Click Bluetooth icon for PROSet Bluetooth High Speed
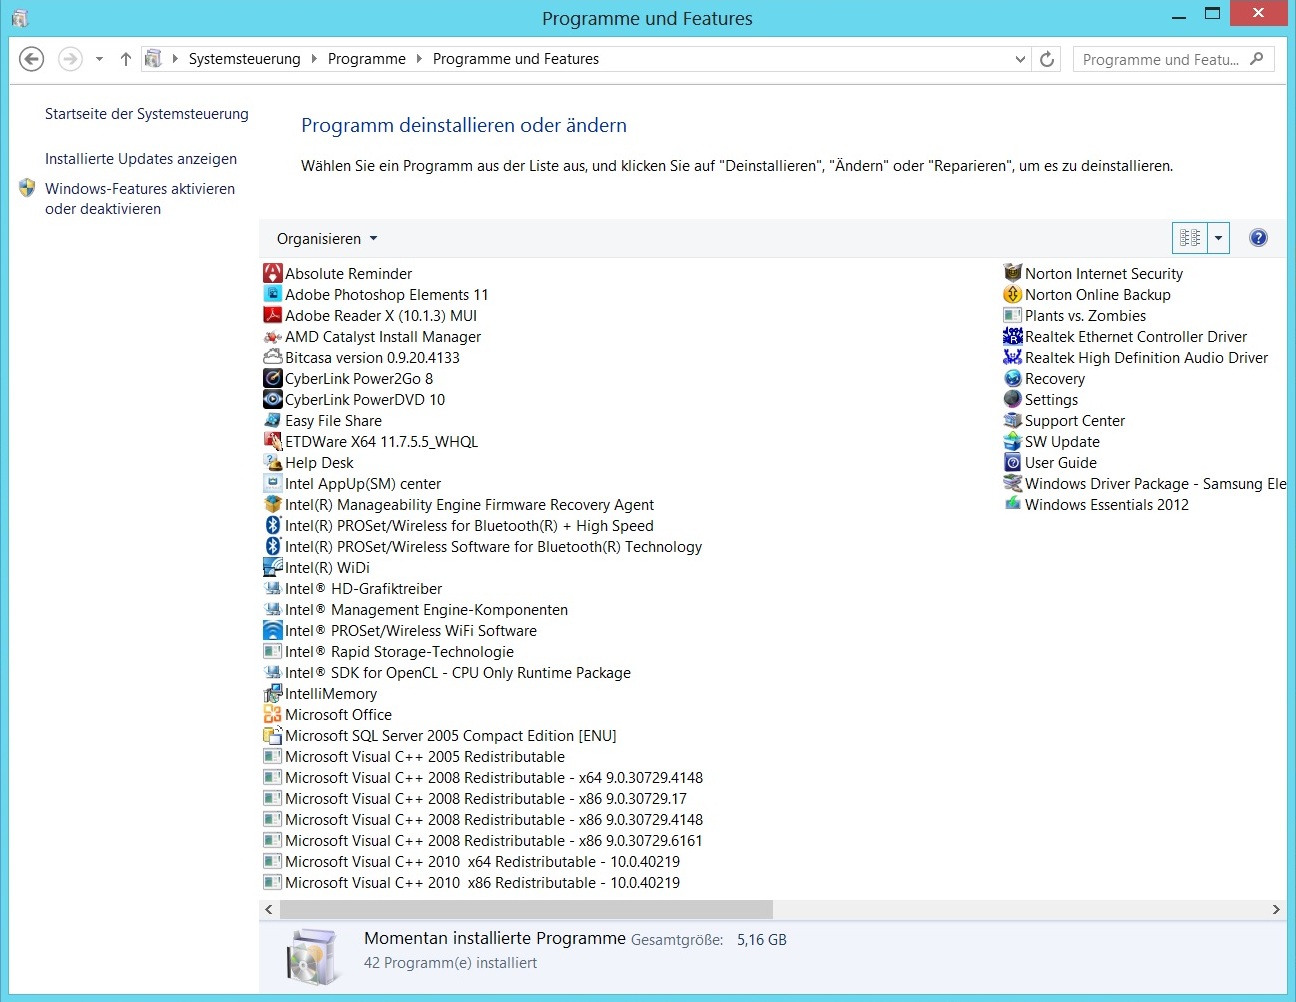Viewport: 1296px width, 1002px height. tap(273, 525)
